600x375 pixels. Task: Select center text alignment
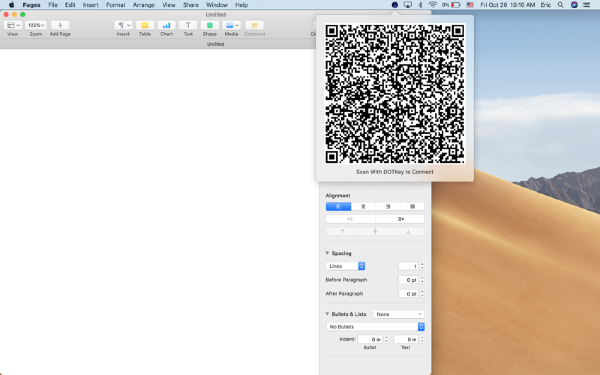[x=363, y=207]
